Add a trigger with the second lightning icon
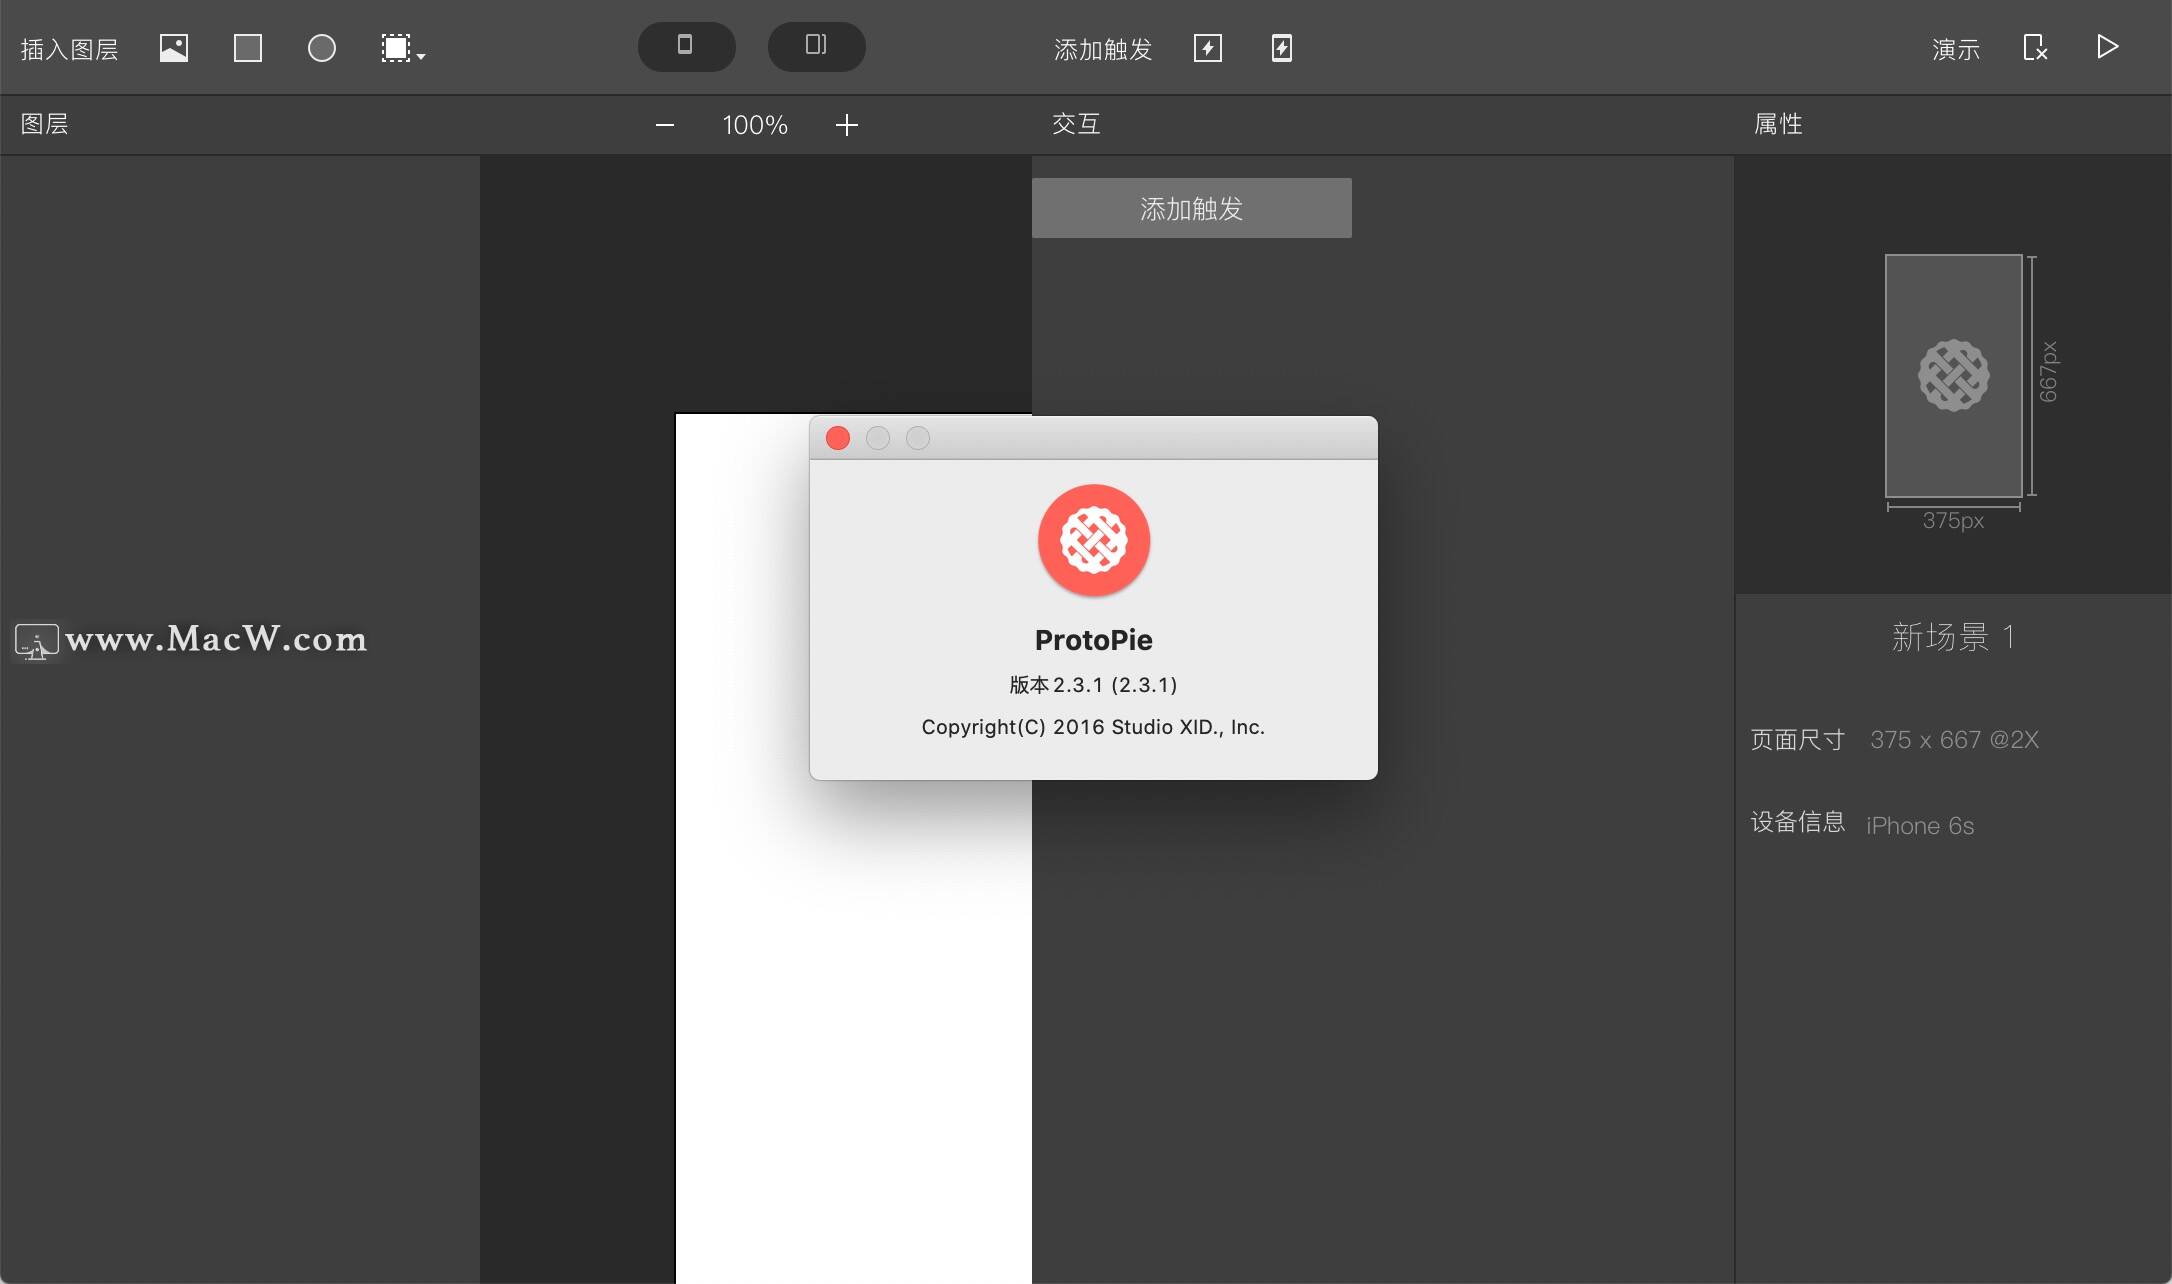This screenshot has width=2172, height=1284. [x=1282, y=48]
